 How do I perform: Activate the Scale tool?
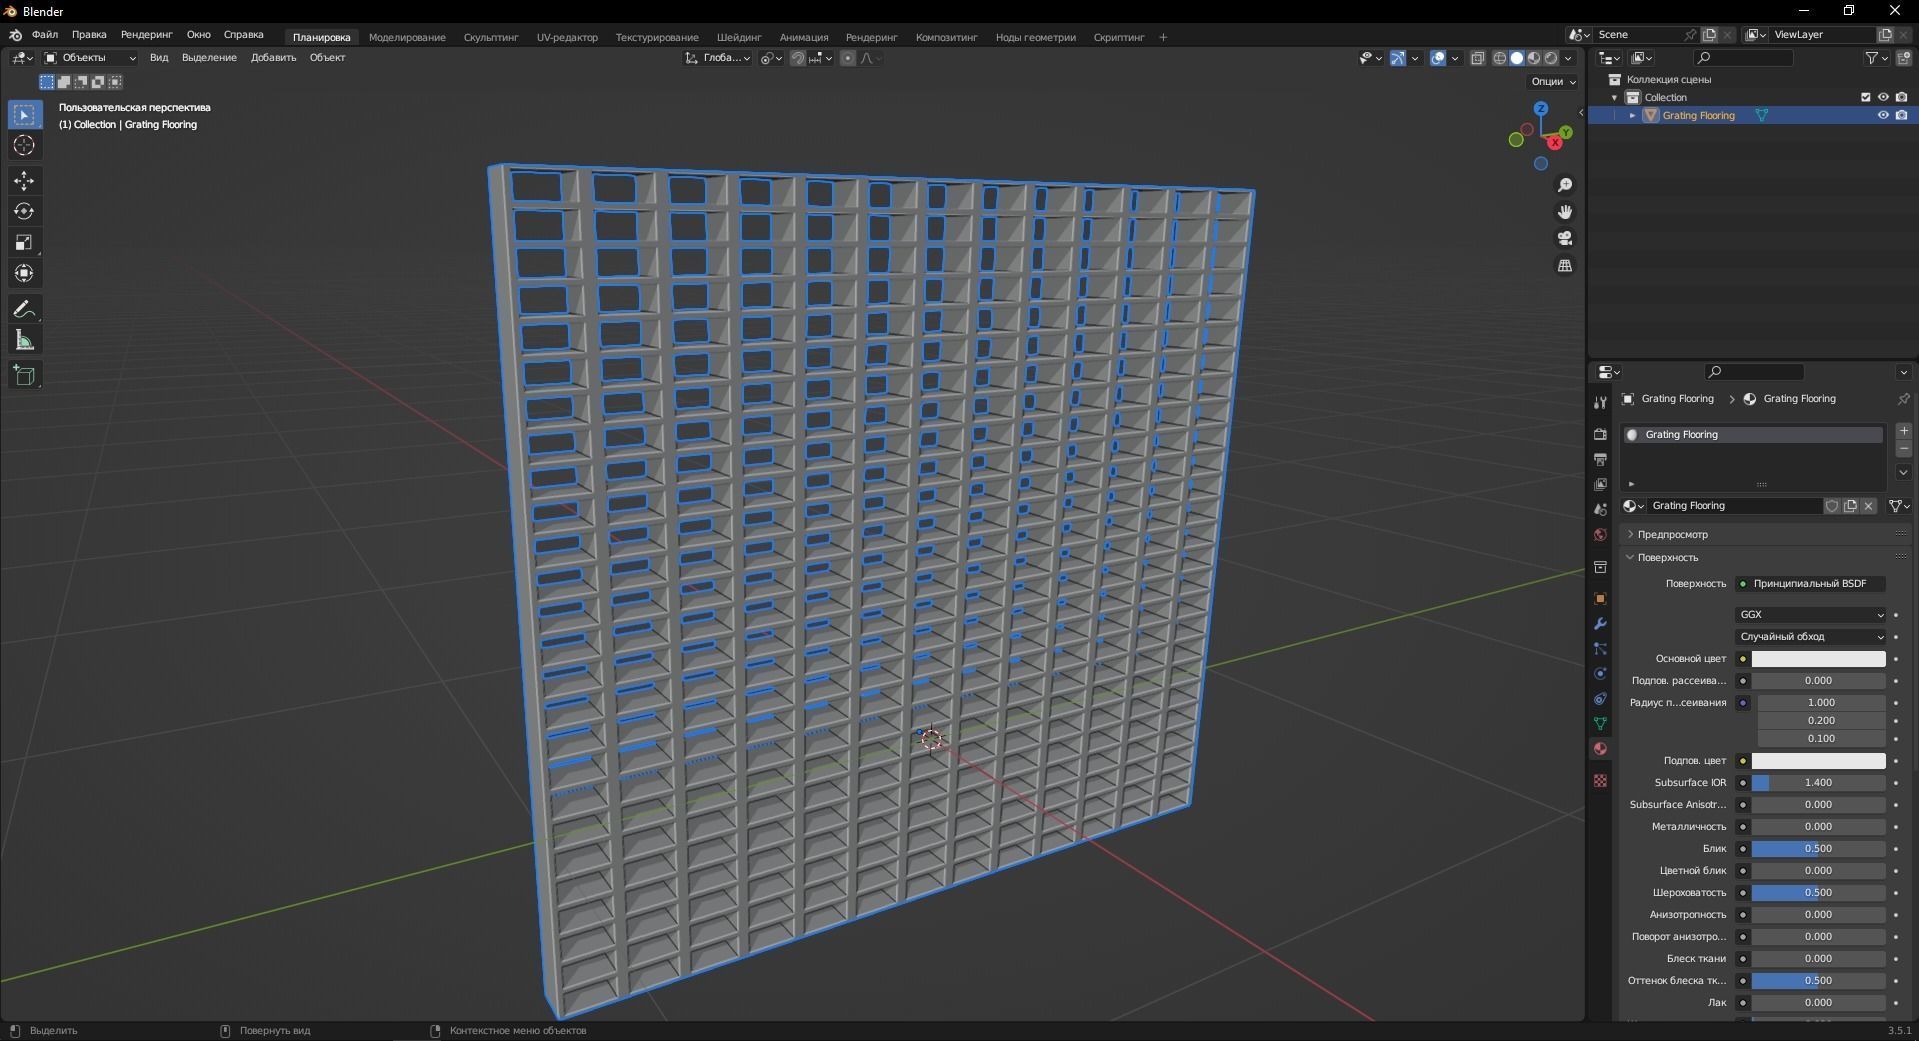coord(24,243)
